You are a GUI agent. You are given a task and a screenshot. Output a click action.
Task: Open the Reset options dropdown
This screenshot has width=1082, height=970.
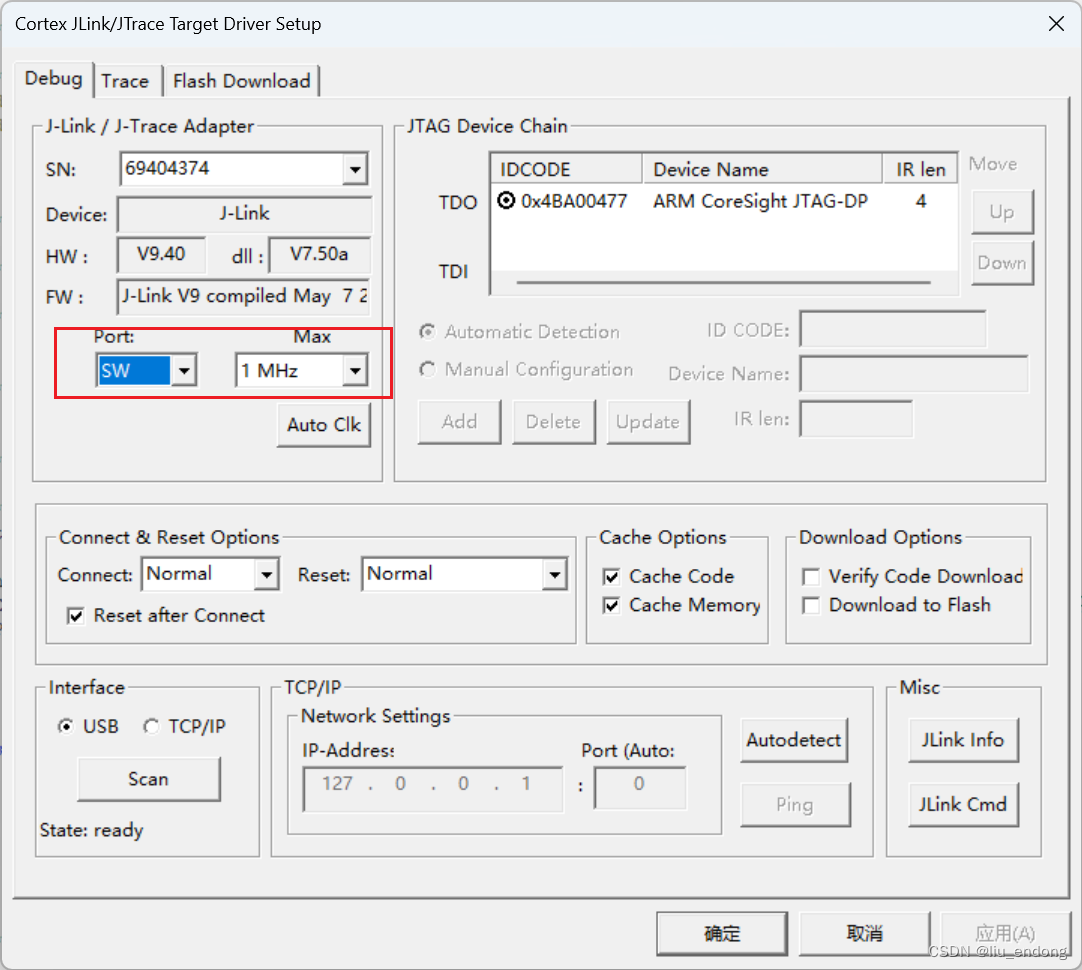click(x=554, y=574)
